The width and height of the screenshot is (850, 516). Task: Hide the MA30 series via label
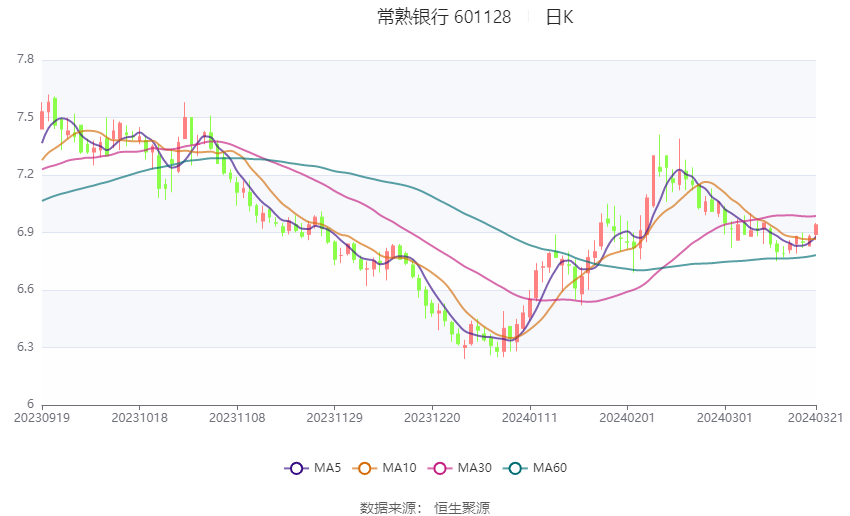(474, 468)
